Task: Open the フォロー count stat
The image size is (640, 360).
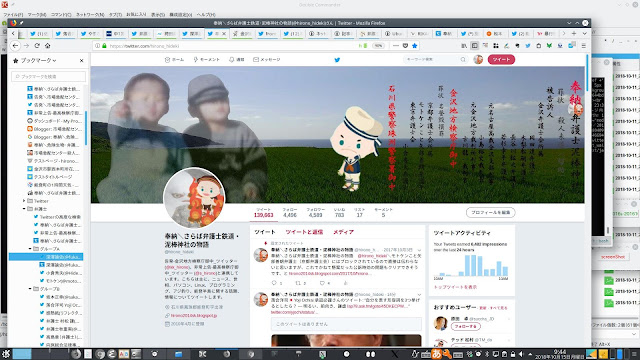Action: pos(290,212)
